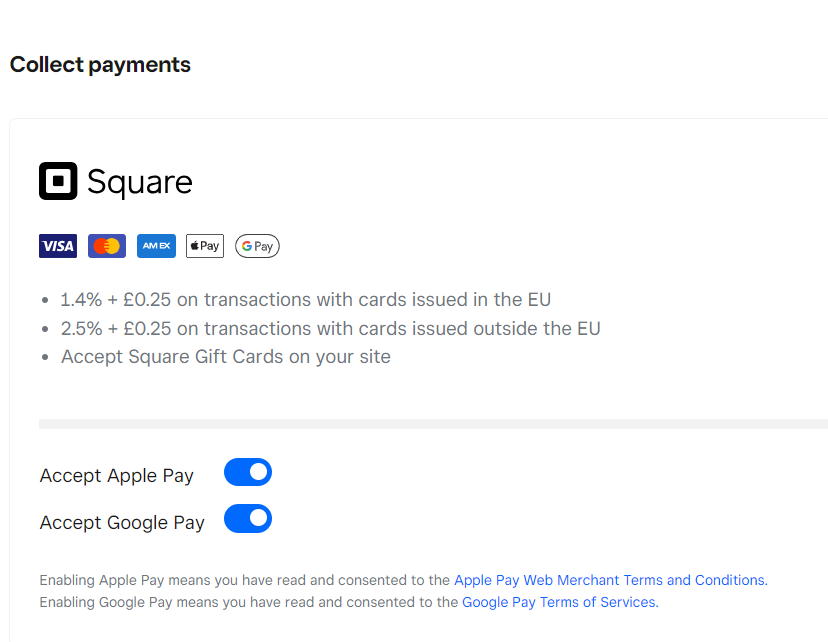Screen dimensions: 828x642
Task: Click the 'Enabling Apple Pay means' consent text
Action: point(245,580)
